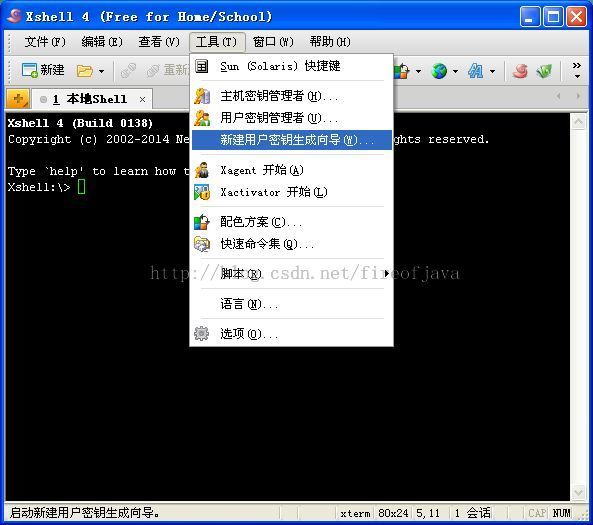Image resolution: width=593 pixels, height=525 pixels.
Task: Click the 启动新建用户密钥生成向导 status text
Action: point(84,513)
